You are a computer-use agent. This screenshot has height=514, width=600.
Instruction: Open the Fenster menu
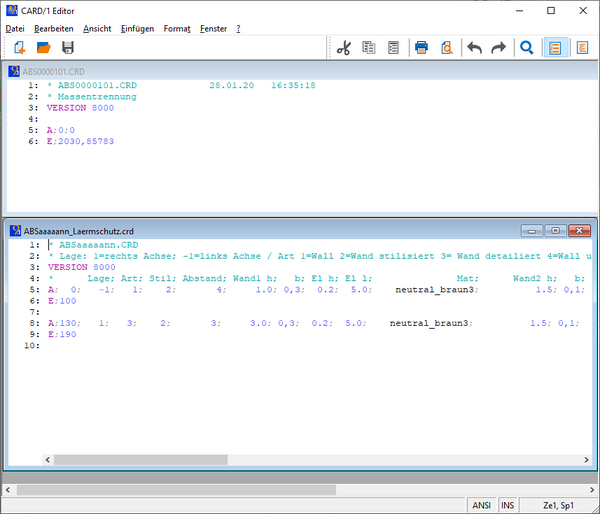point(214,29)
